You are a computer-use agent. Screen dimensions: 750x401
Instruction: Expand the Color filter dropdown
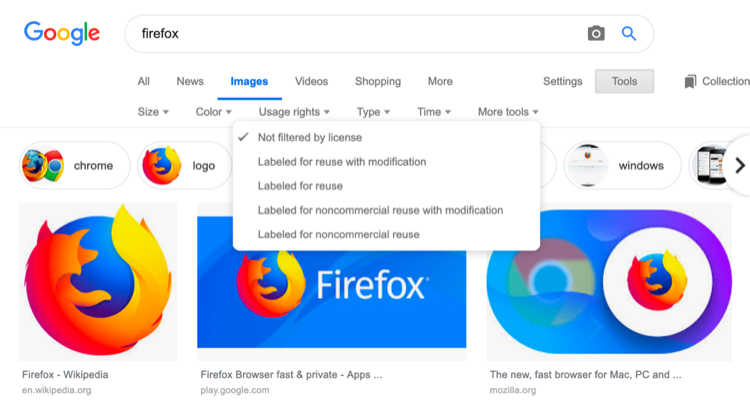pyautogui.click(x=213, y=112)
